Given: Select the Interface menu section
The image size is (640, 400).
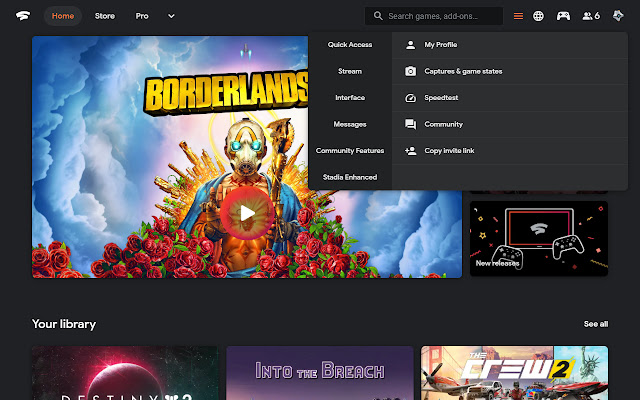Looking at the screenshot, I should [350, 98].
